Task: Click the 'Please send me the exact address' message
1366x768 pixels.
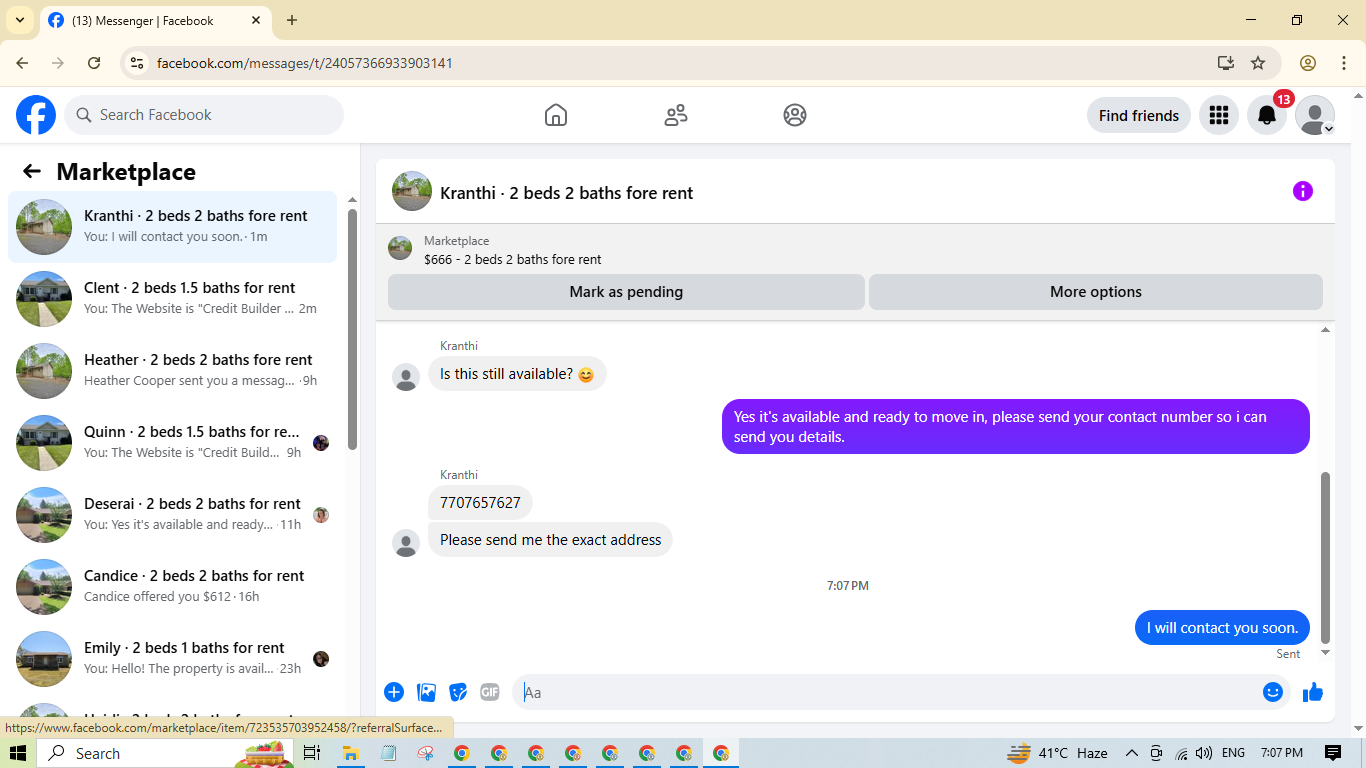Action: (550, 540)
